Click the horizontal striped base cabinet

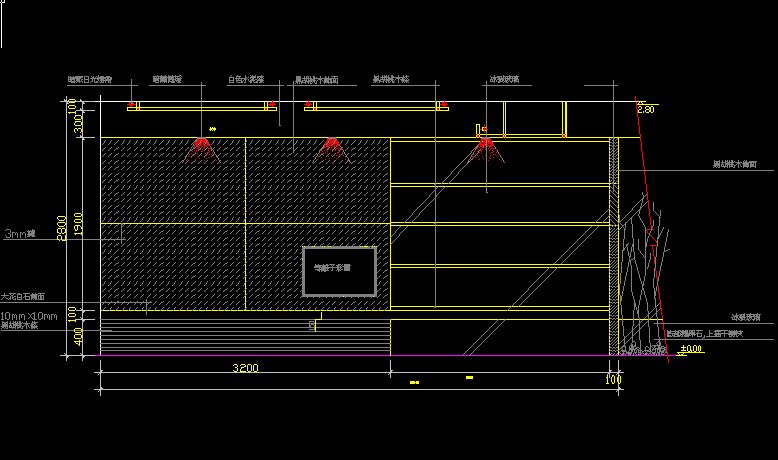245,338
